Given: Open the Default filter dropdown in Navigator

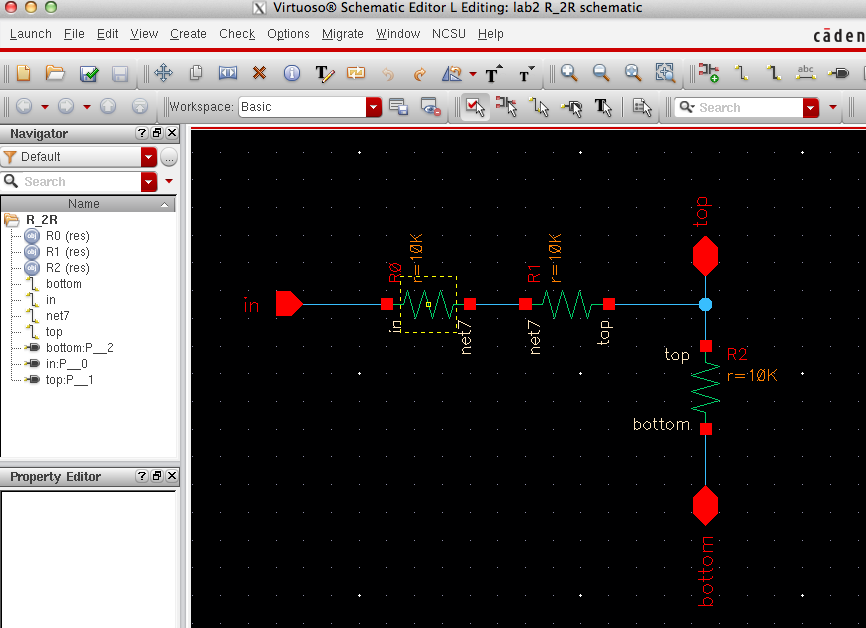Looking at the screenshot, I should [x=148, y=157].
